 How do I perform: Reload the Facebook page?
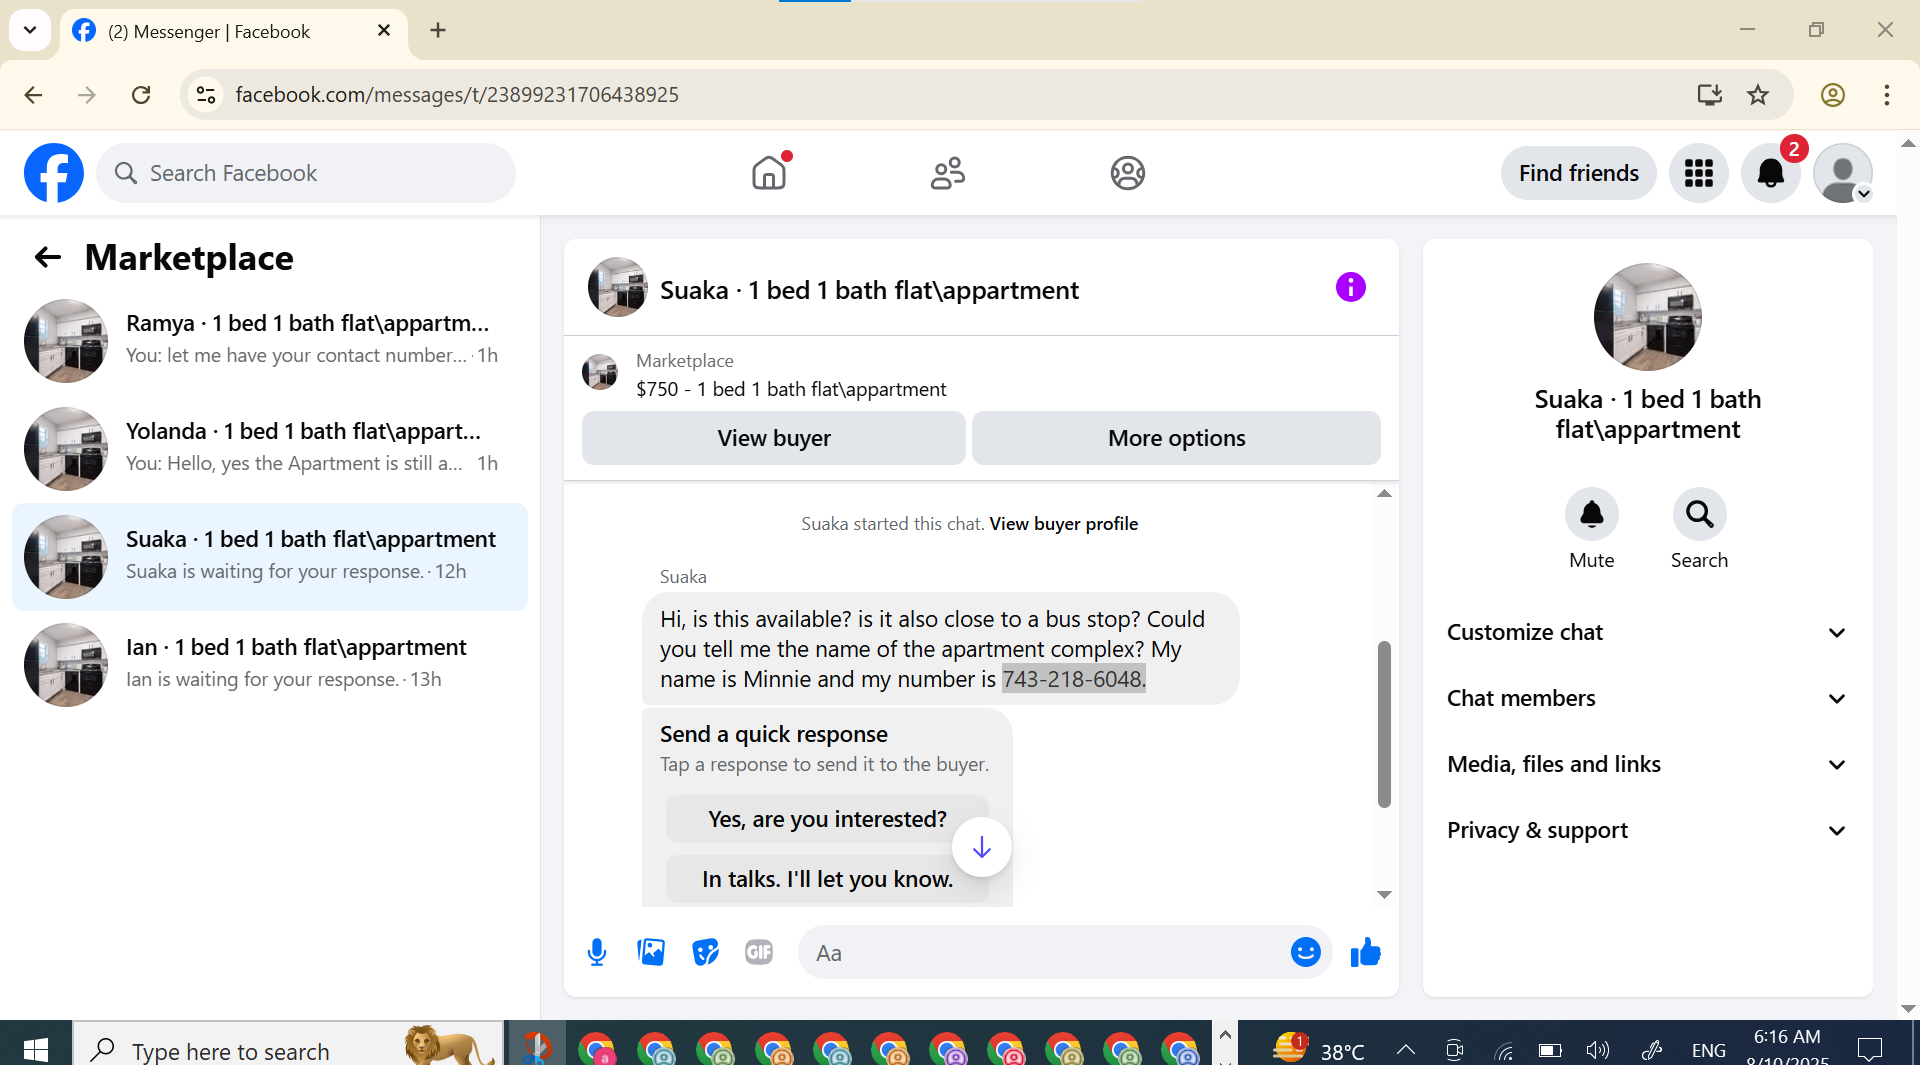(141, 94)
